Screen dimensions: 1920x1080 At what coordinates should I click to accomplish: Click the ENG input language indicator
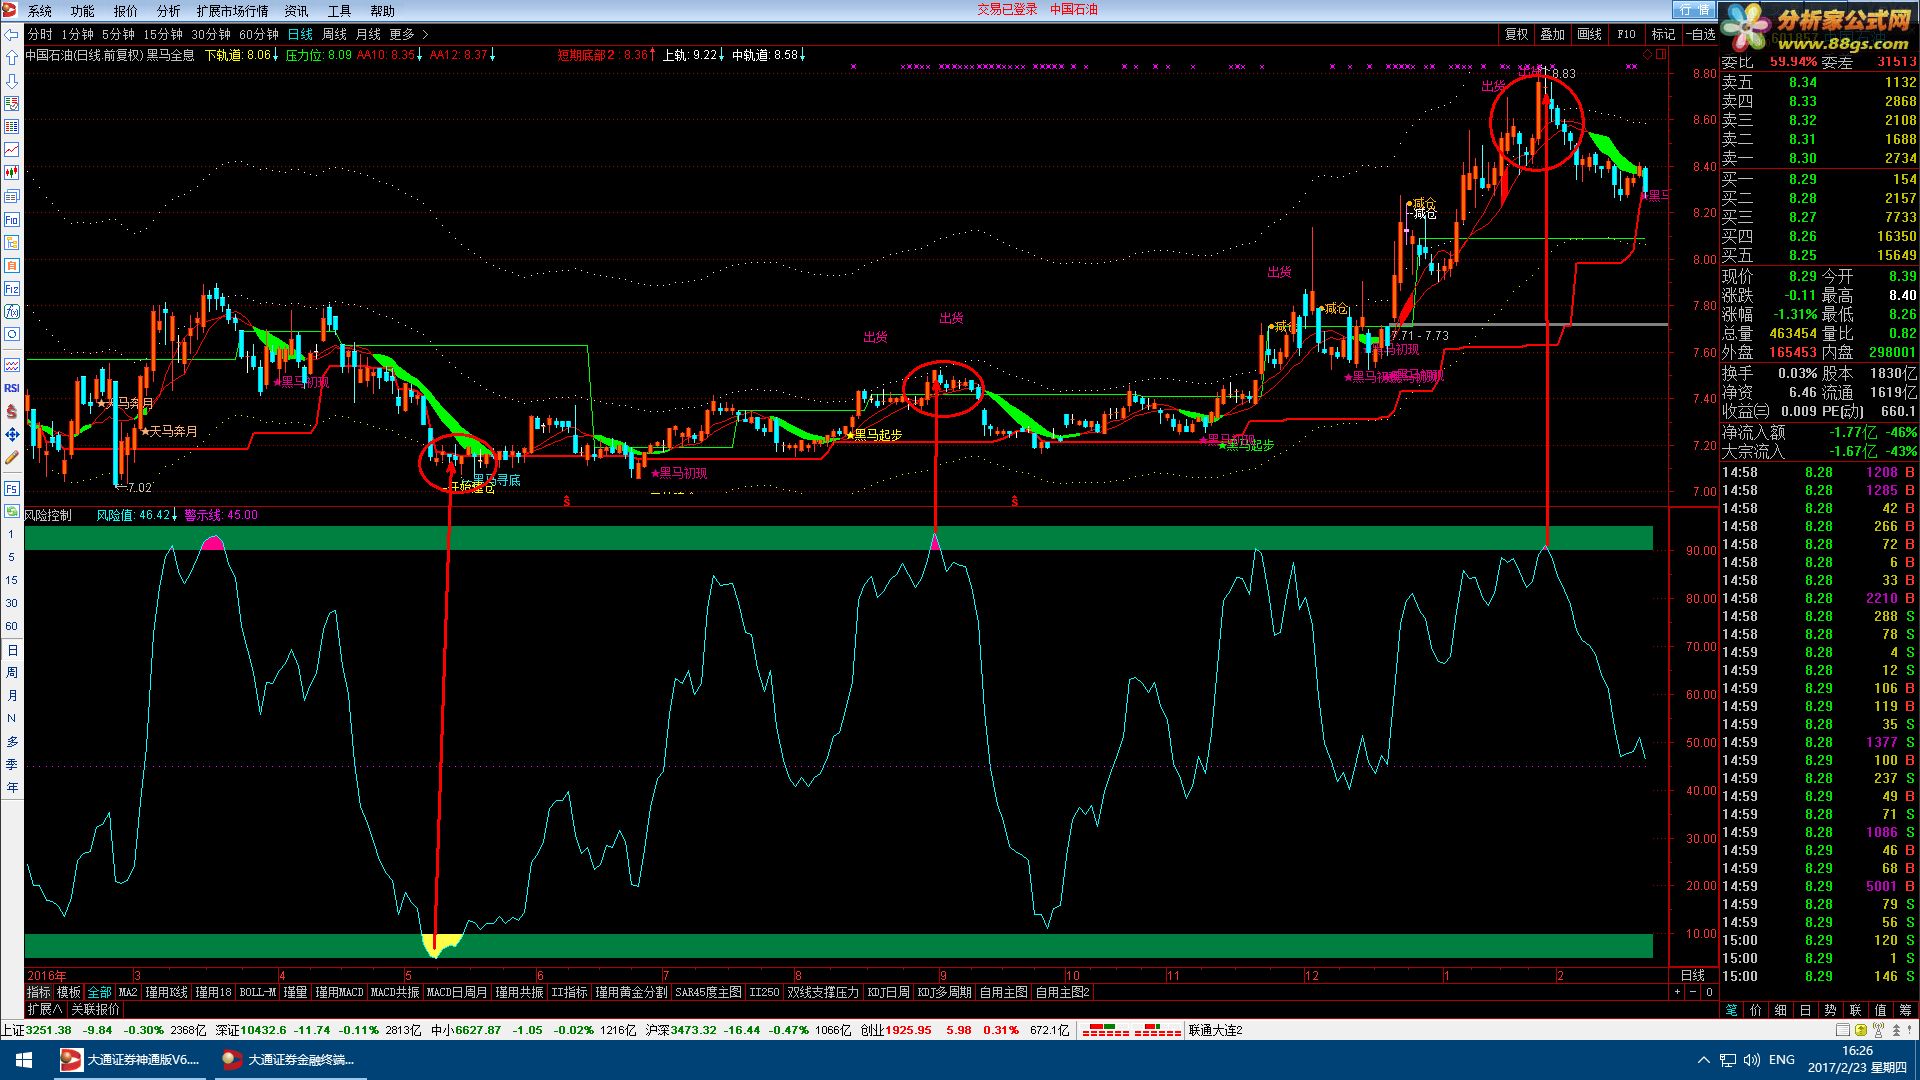click(x=1782, y=1060)
